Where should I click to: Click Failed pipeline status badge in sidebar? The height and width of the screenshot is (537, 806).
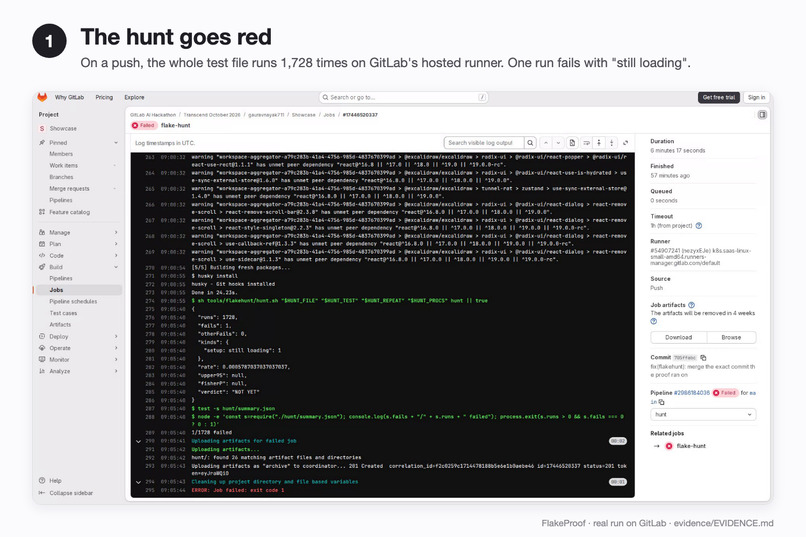pyautogui.click(x=725, y=393)
